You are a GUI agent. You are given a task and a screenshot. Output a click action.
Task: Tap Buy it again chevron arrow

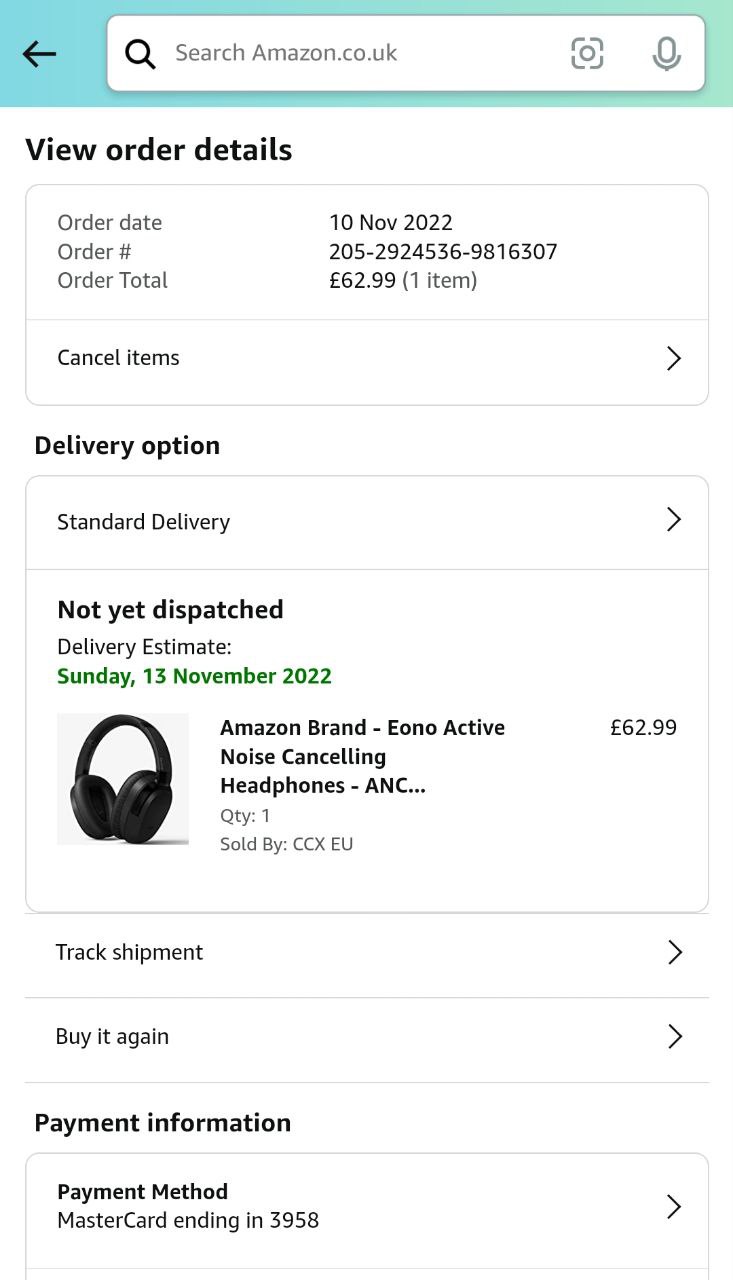pyautogui.click(x=675, y=1037)
